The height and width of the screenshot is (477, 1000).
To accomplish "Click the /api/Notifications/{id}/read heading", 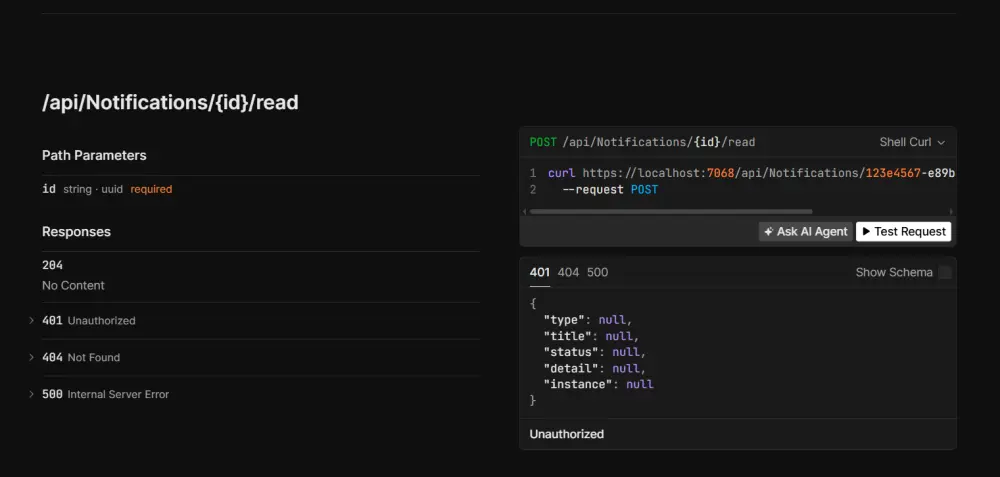I will pyautogui.click(x=170, y=103).
